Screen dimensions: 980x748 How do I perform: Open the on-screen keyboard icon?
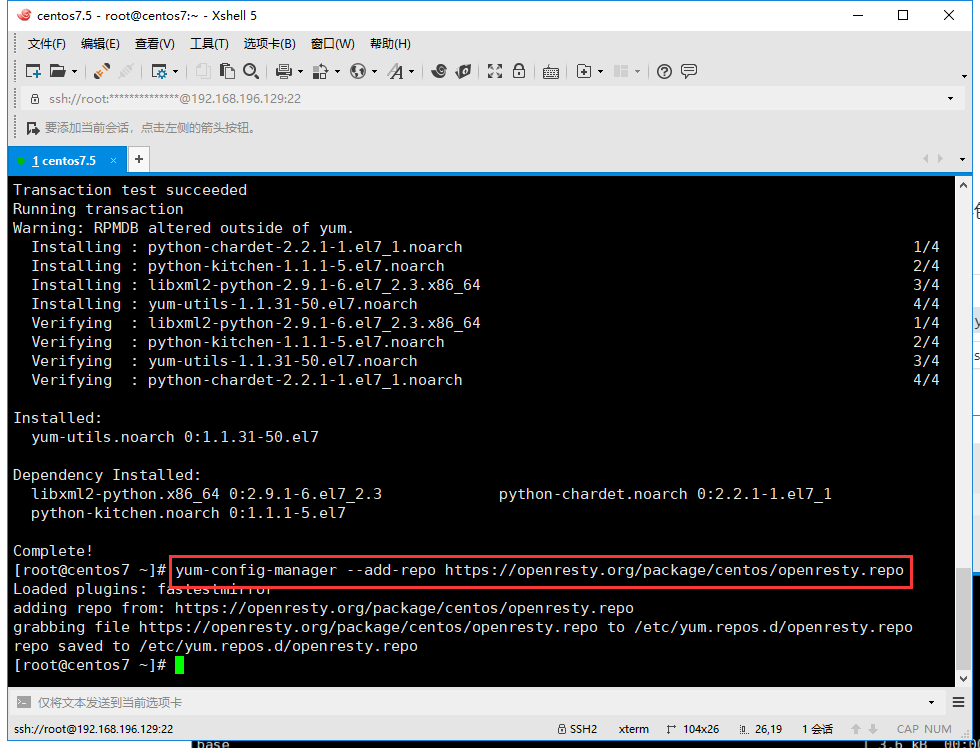pos(551,71)
